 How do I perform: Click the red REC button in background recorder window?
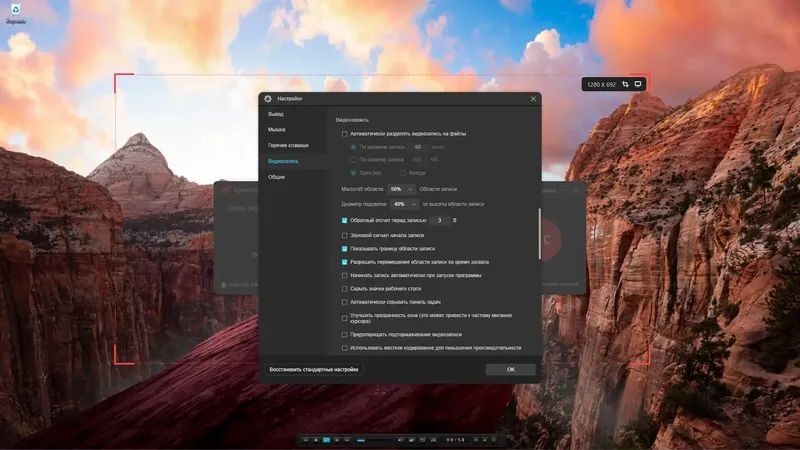[551, 240]
